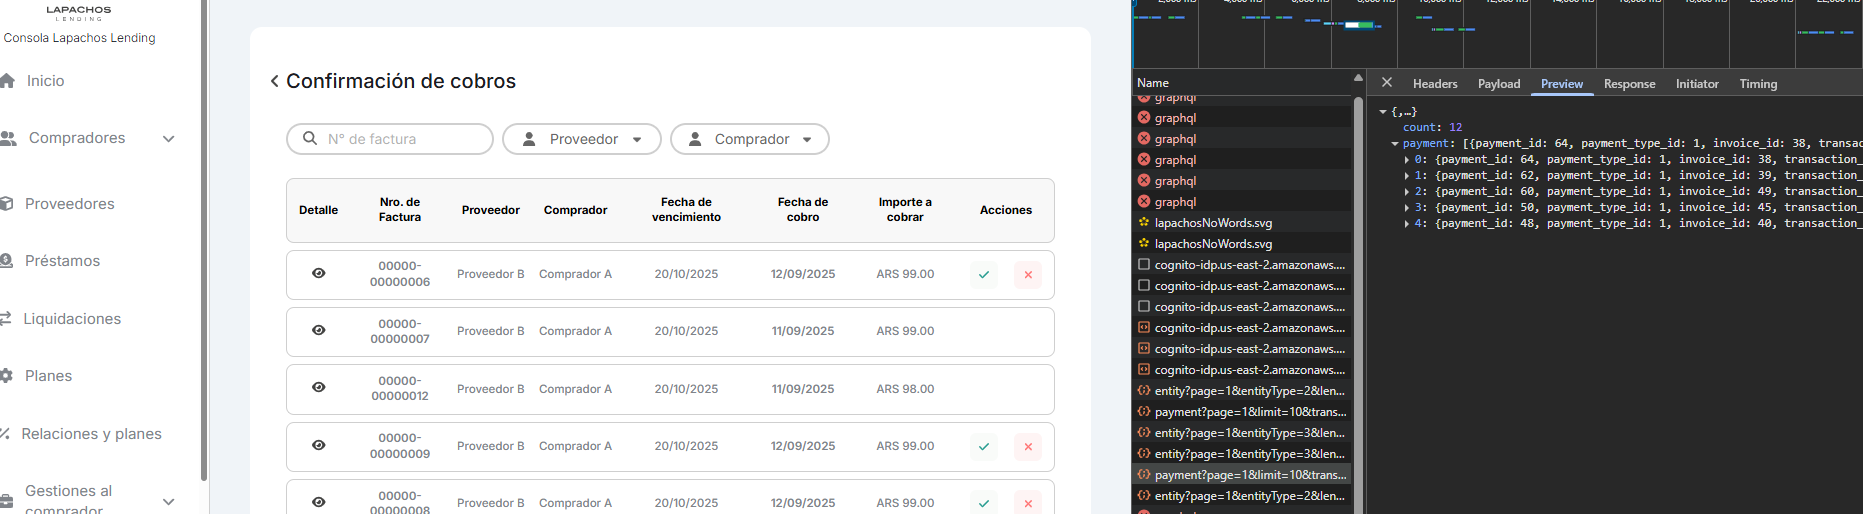Click the back arrow beside Confirmación de cobros
The image size is (1863, 514).
click(x=274, y=81)
